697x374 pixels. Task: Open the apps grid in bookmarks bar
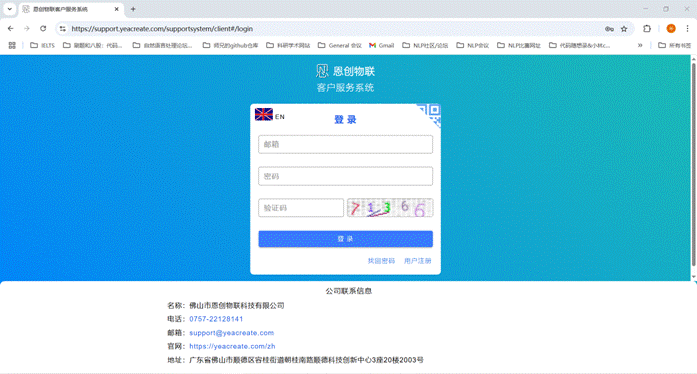click(x=12, y=45)
